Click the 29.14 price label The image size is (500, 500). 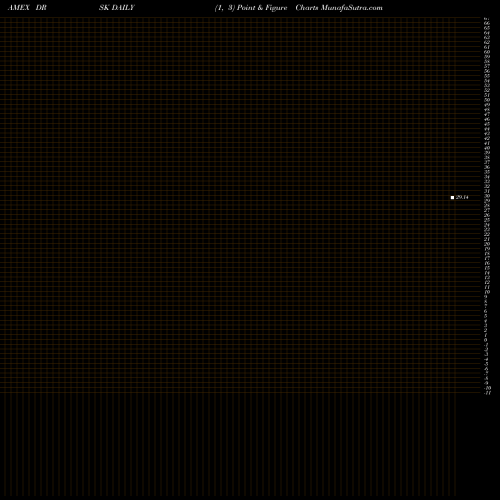pos(462,197)
